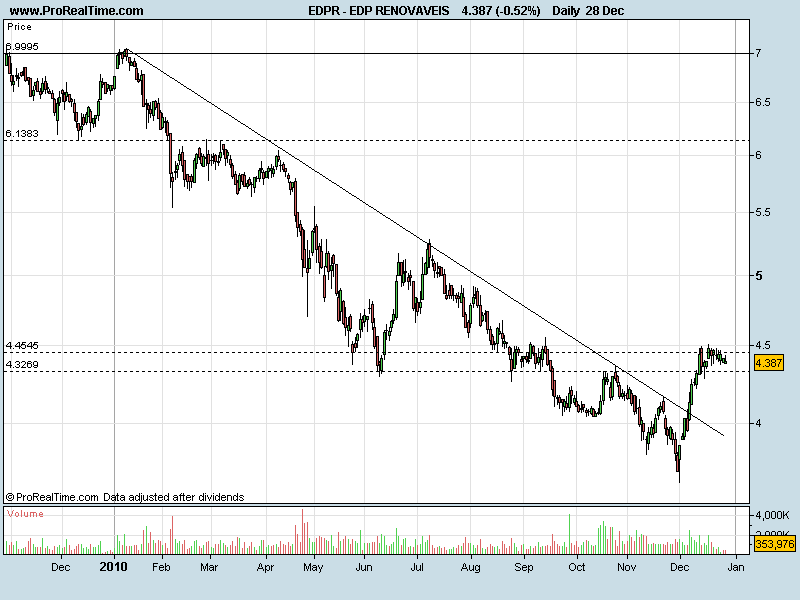Click the Oct label on time axis
The image size is (800, 600).
pos(577,567)
